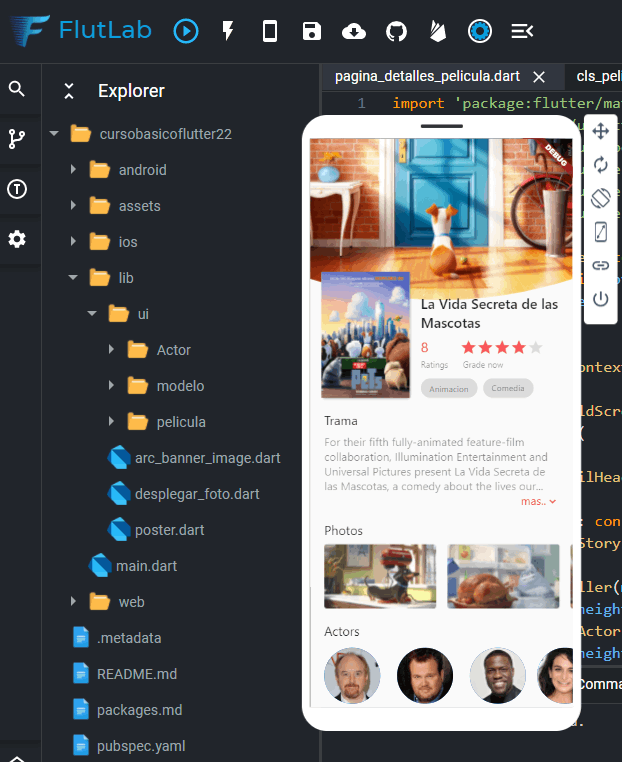
Task: Rotate the emulator screen orientation
Action: coord(600,198)
